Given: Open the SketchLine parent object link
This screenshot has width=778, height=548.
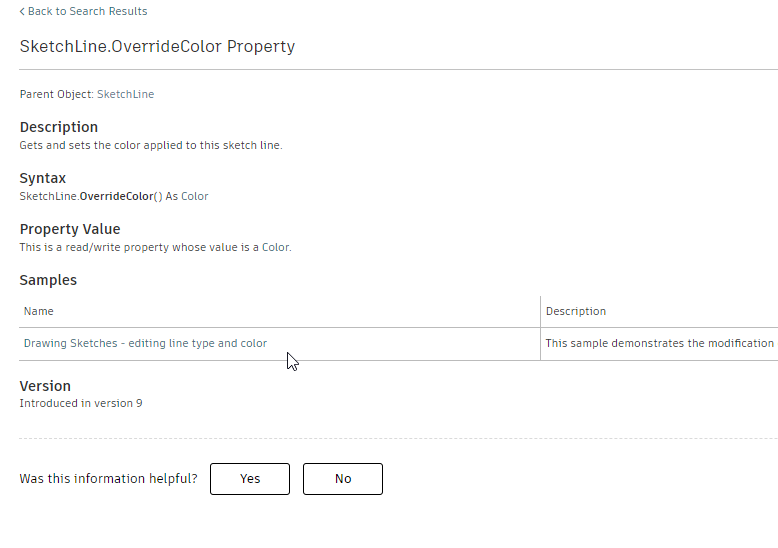Looking at the screenshot, I should tap(126, 94).
